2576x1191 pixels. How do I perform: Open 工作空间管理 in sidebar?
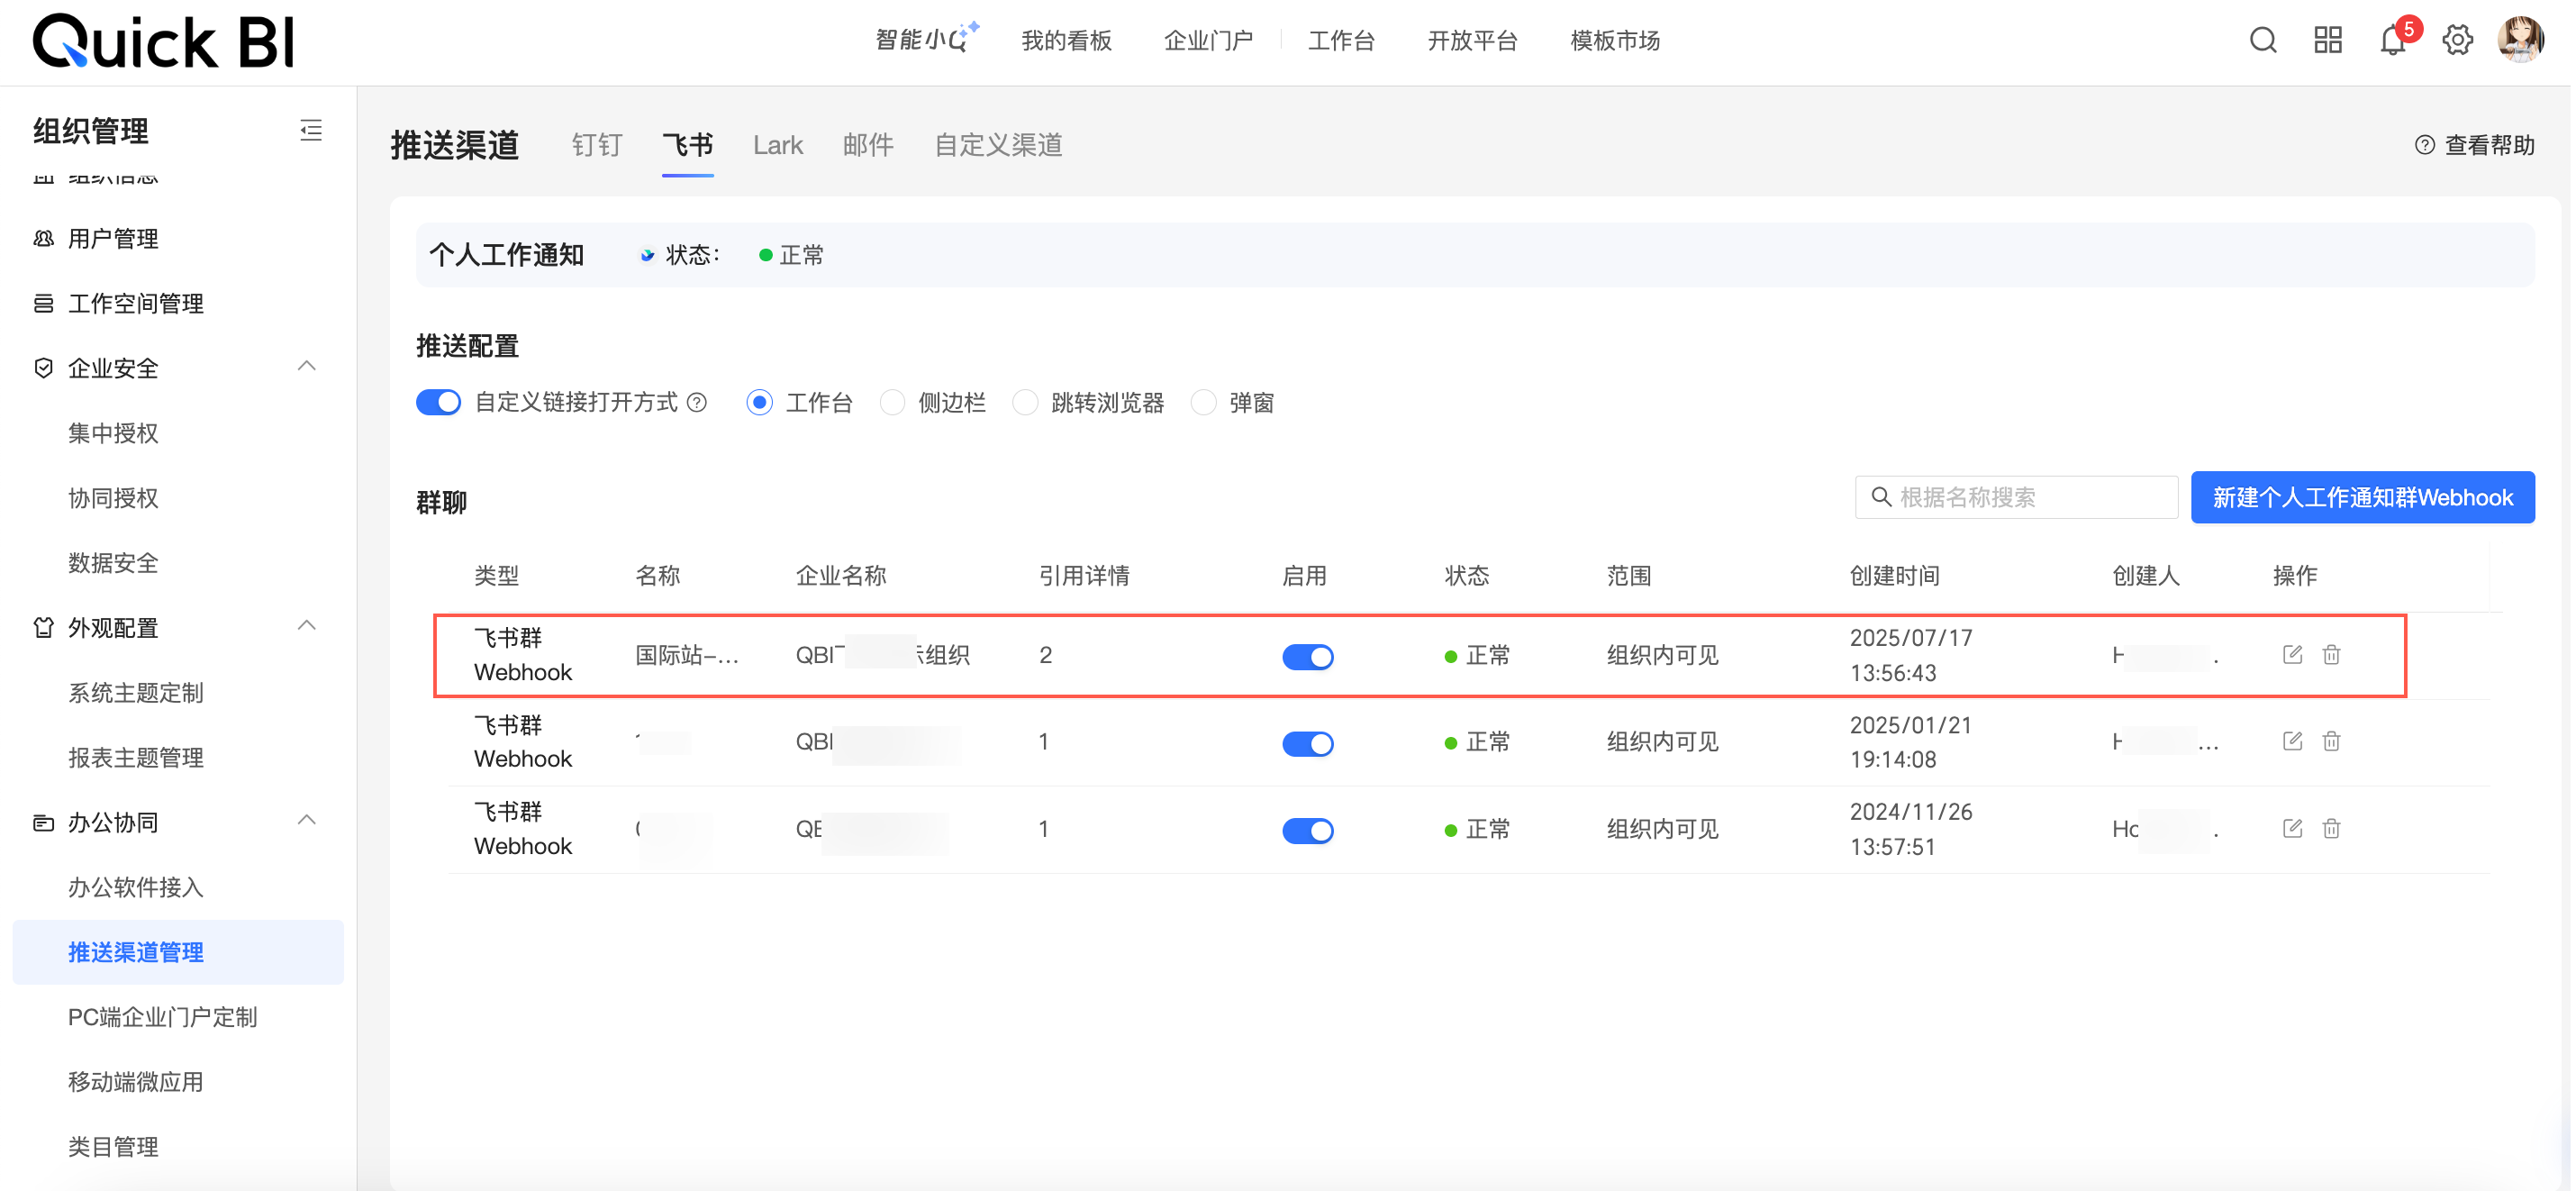tap(136, 303)
